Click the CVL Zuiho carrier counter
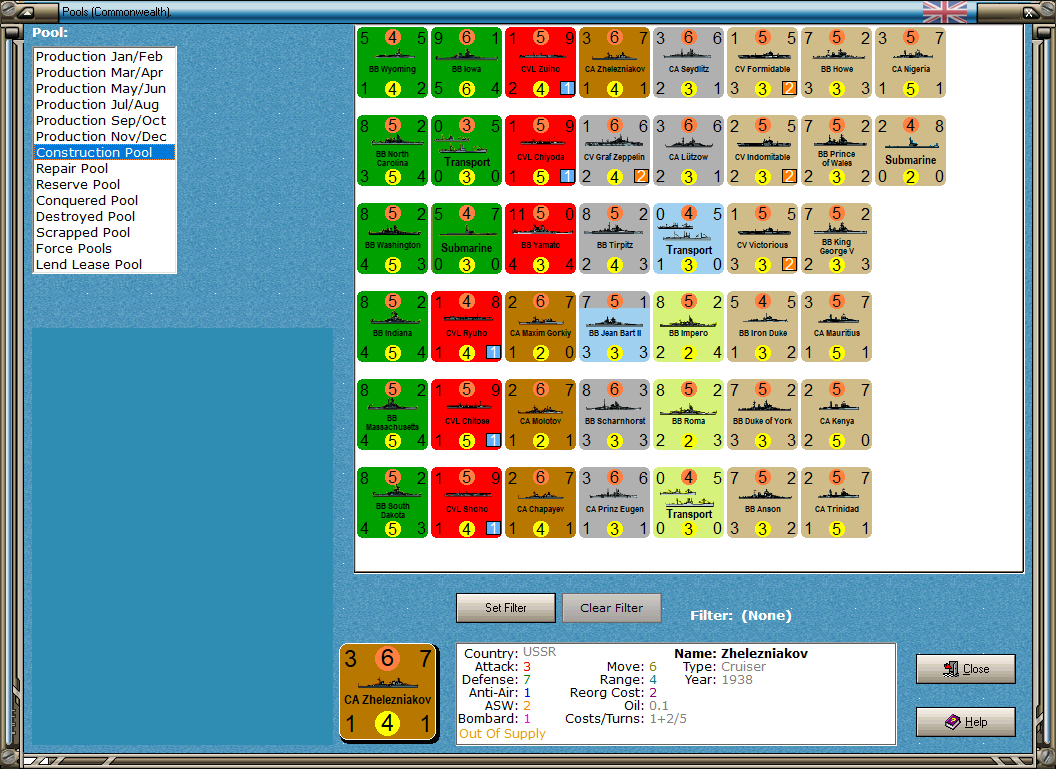 point(541,63)
